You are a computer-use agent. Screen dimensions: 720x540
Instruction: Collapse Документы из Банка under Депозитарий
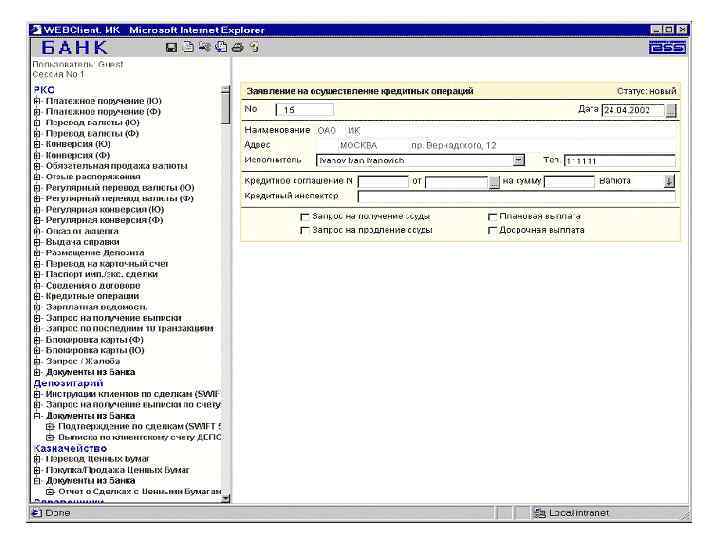[37, 416]
